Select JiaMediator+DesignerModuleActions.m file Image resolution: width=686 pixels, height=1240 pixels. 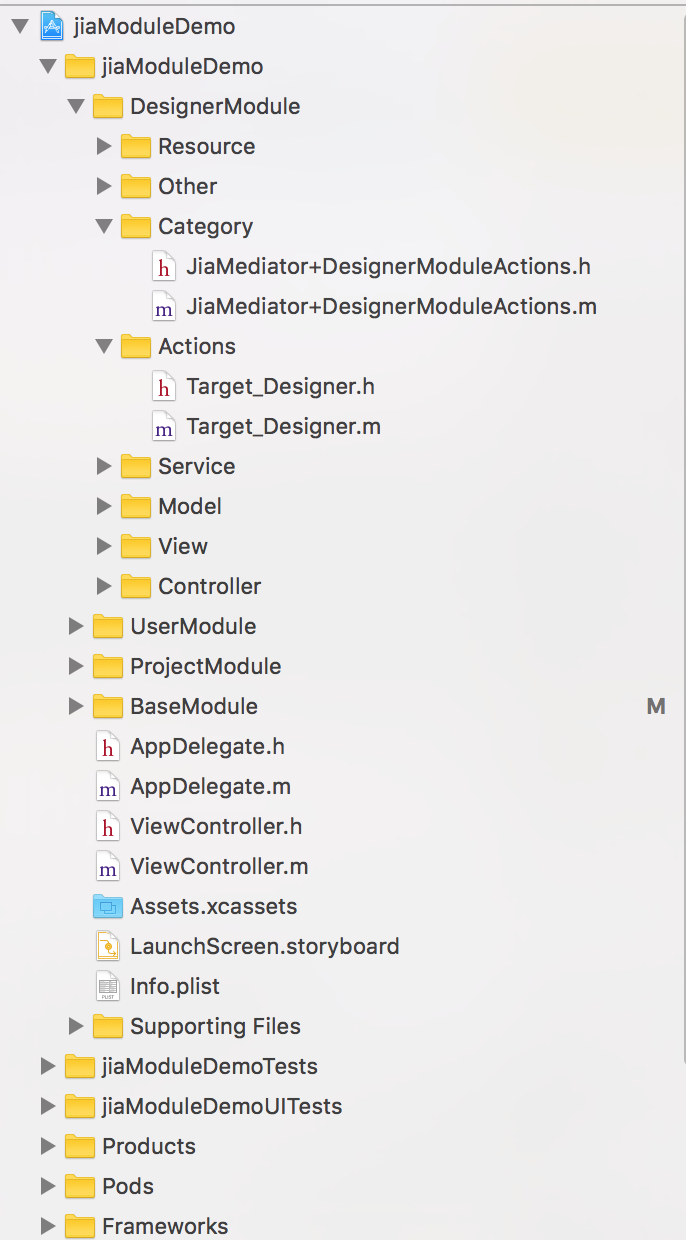click(x=391, y=306)
